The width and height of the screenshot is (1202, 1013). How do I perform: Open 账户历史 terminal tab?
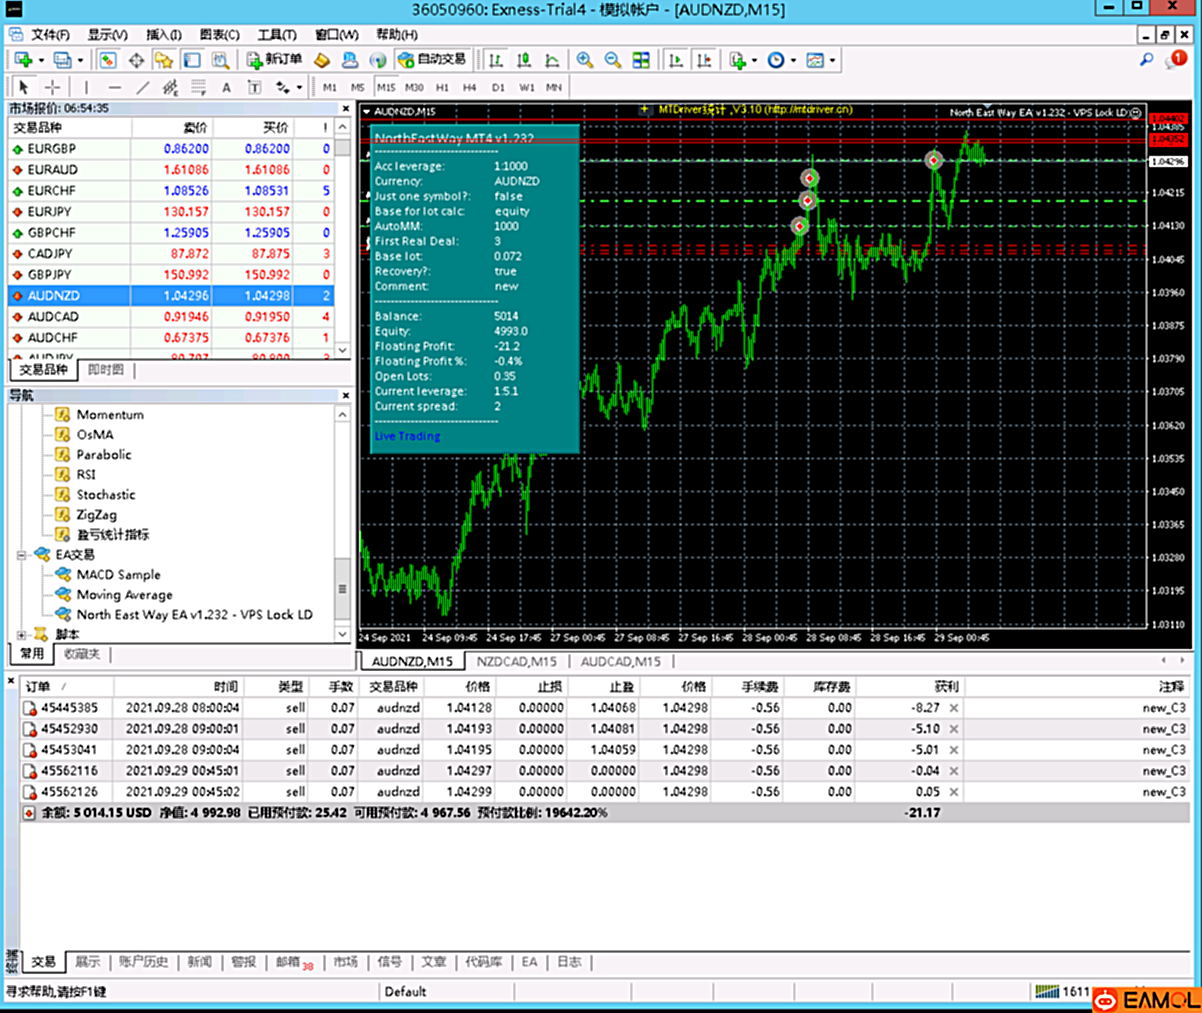[x=143, y=962]
